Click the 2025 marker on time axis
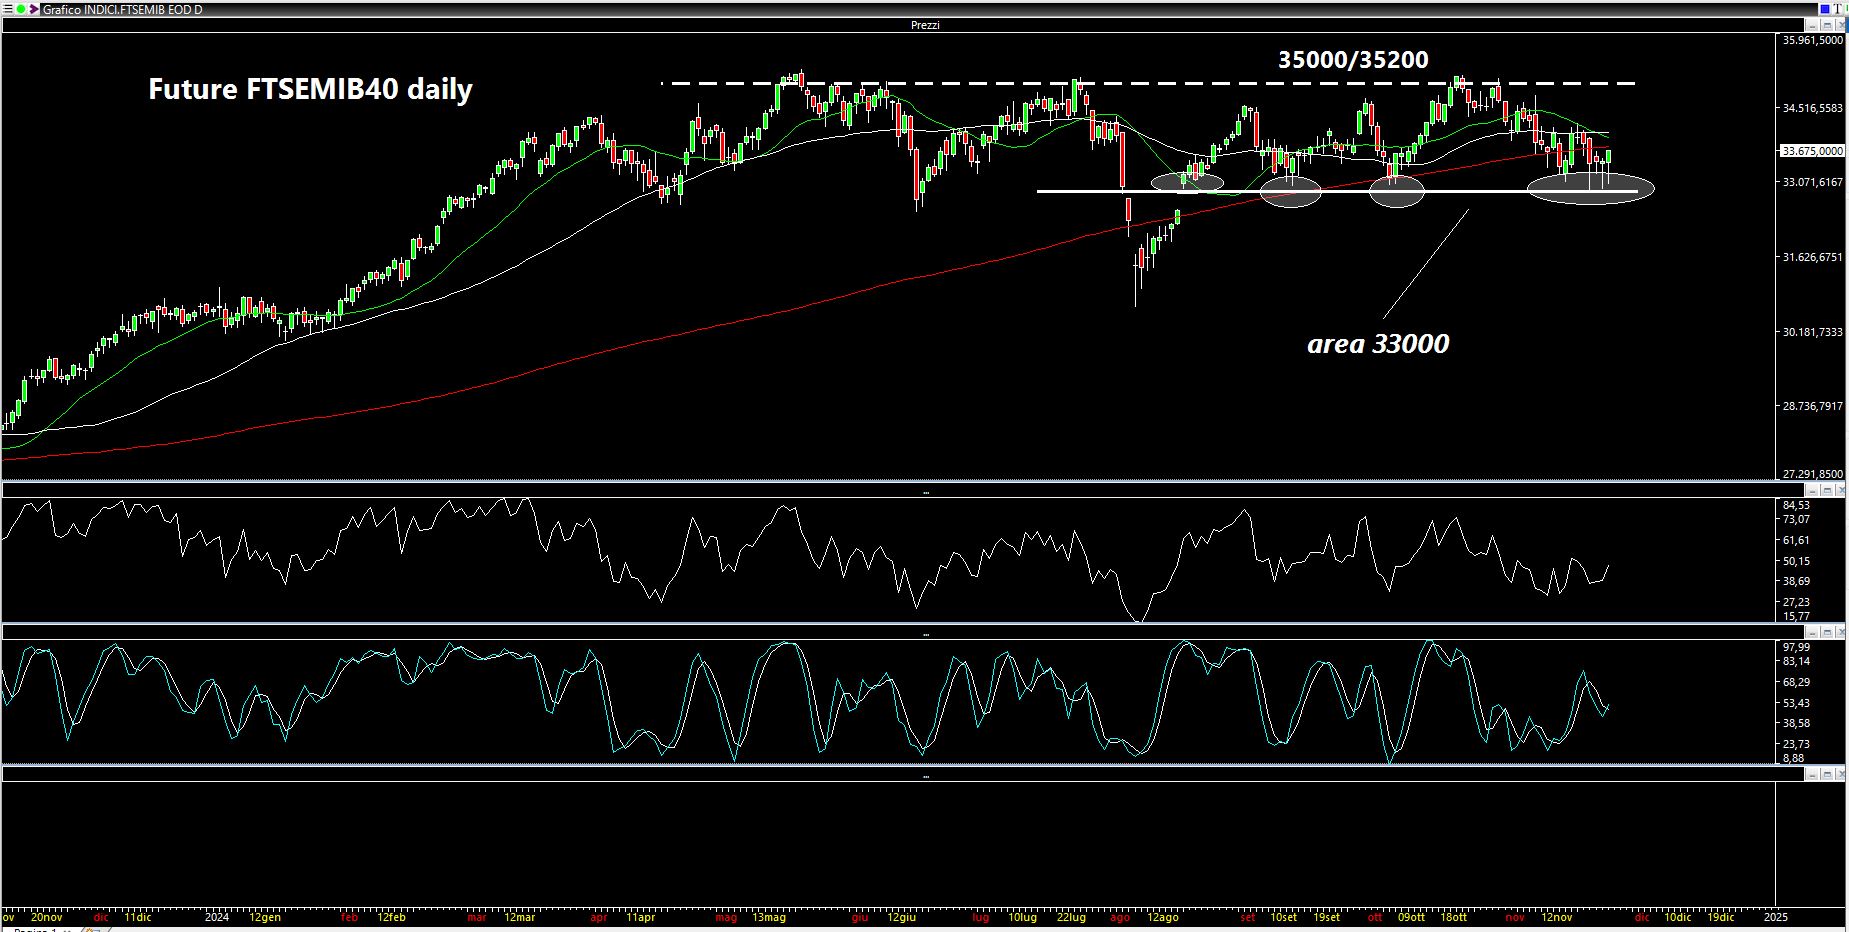The height and width of the screenshot is (932, 1849). (1775, 917)
